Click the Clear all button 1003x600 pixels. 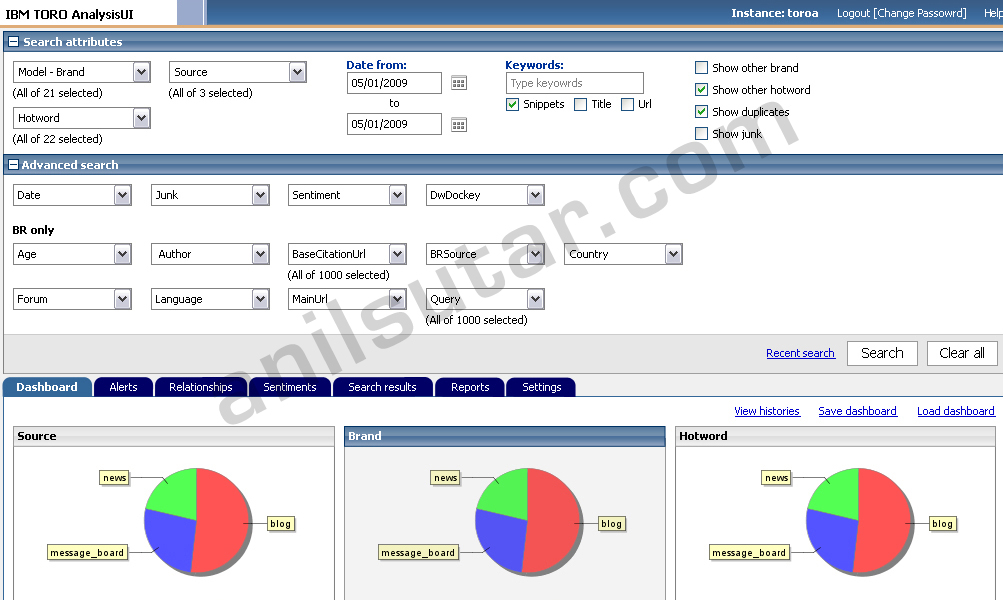pos(962,353)
